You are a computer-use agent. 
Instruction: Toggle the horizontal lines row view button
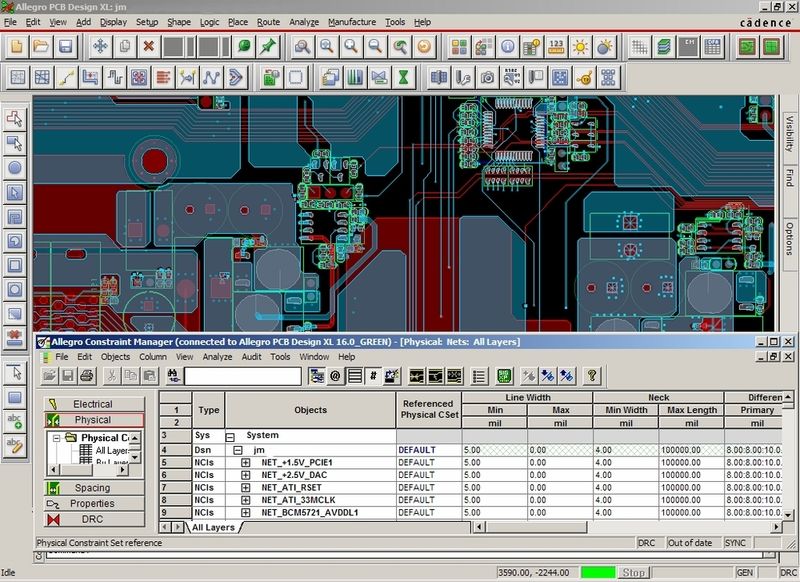coord(355,376)
